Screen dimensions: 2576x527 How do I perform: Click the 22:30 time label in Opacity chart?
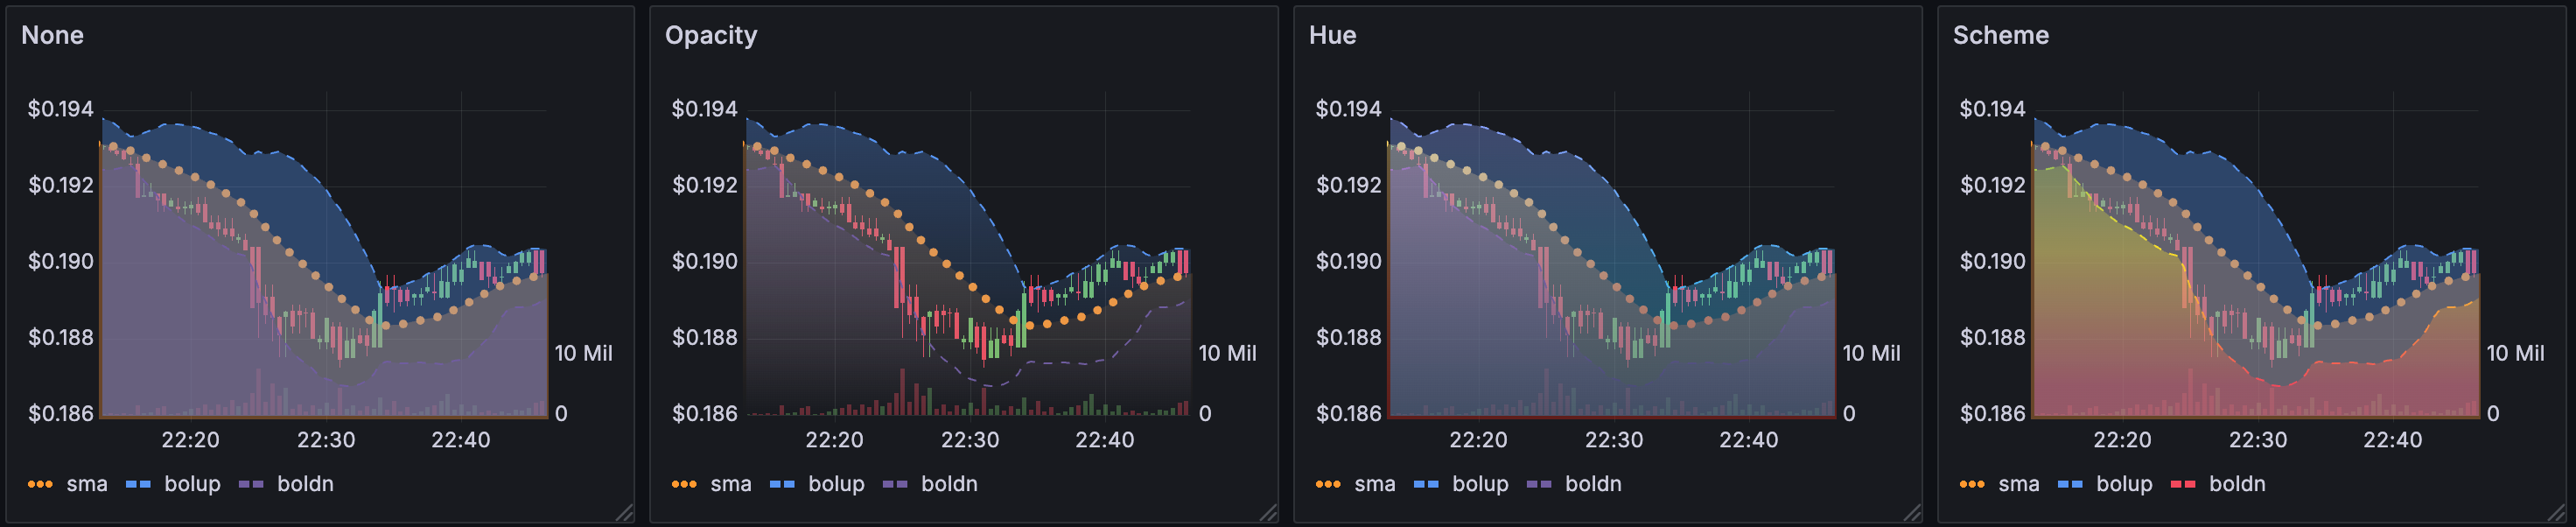pos(969,440)
